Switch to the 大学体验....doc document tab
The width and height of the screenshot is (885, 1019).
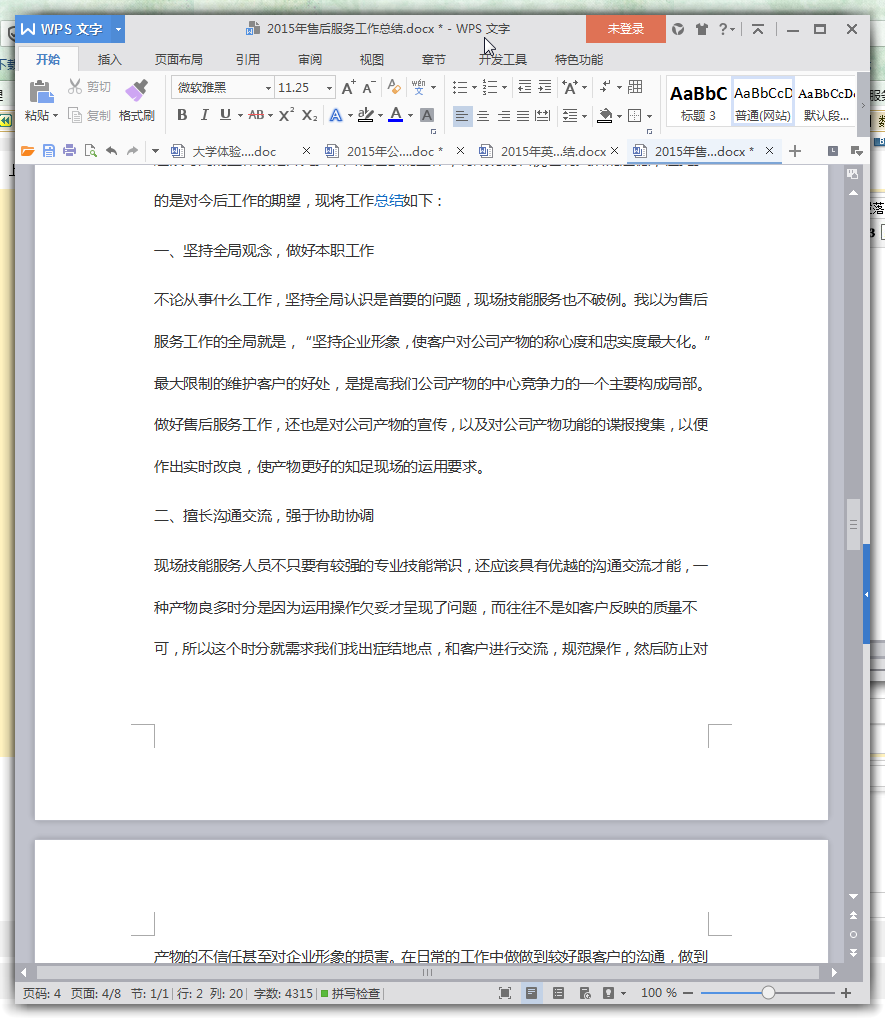(x=234, y=151)
